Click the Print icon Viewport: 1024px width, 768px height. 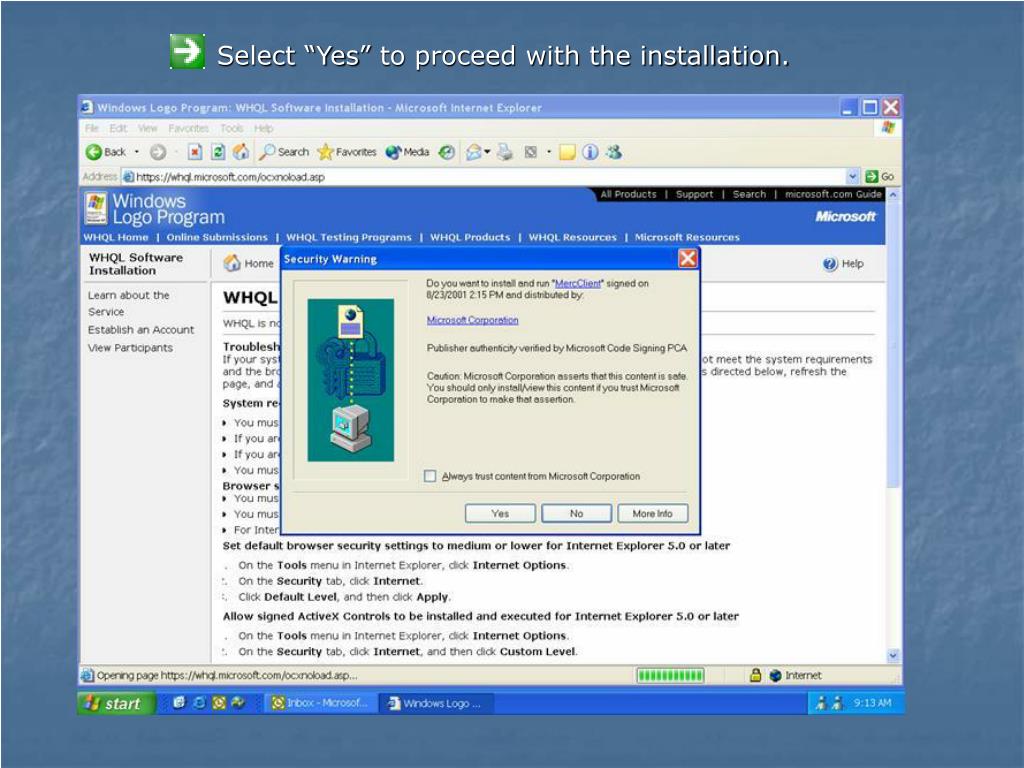(x=505, y=152)
